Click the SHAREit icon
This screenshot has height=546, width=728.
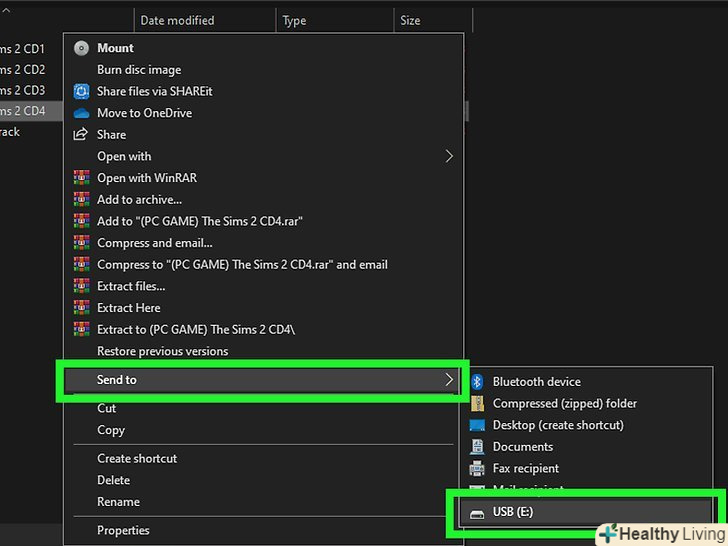[81, 91]
